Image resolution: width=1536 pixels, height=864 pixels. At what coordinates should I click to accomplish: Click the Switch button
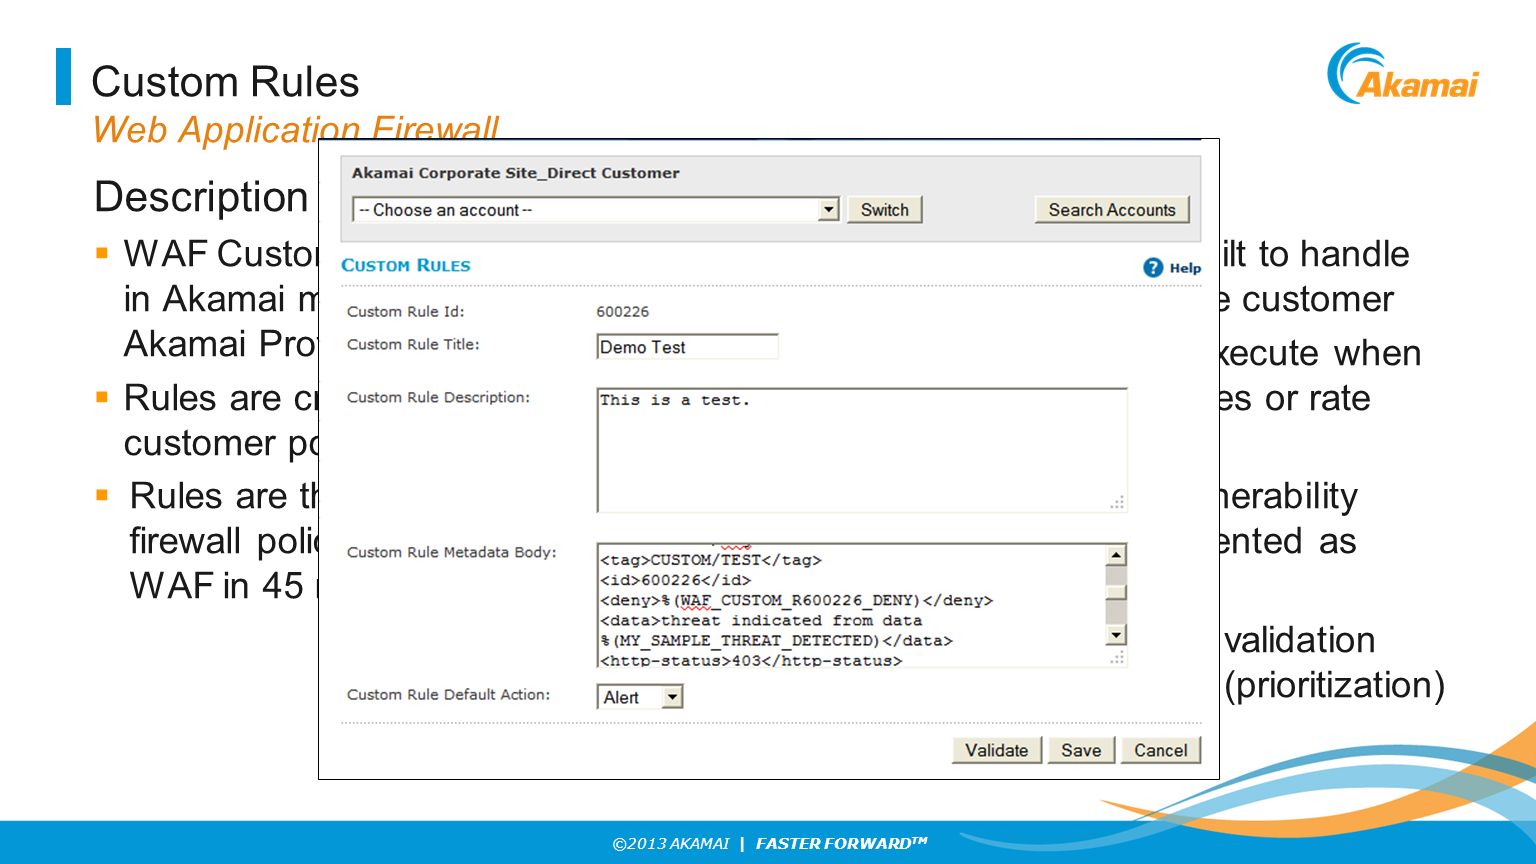click(884, 210)
